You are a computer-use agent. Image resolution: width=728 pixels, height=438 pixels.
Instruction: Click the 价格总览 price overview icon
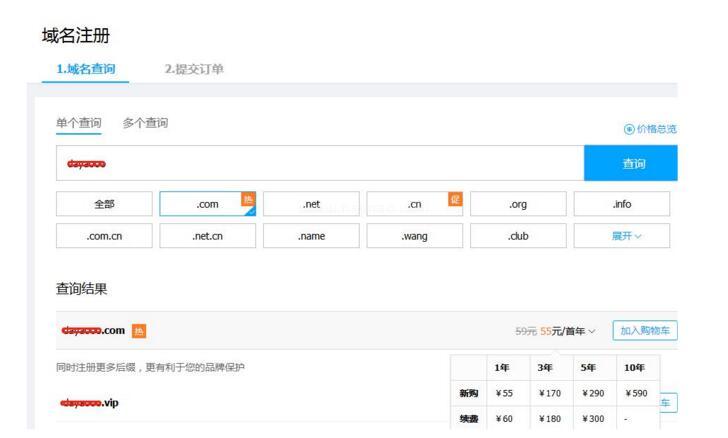627,129
